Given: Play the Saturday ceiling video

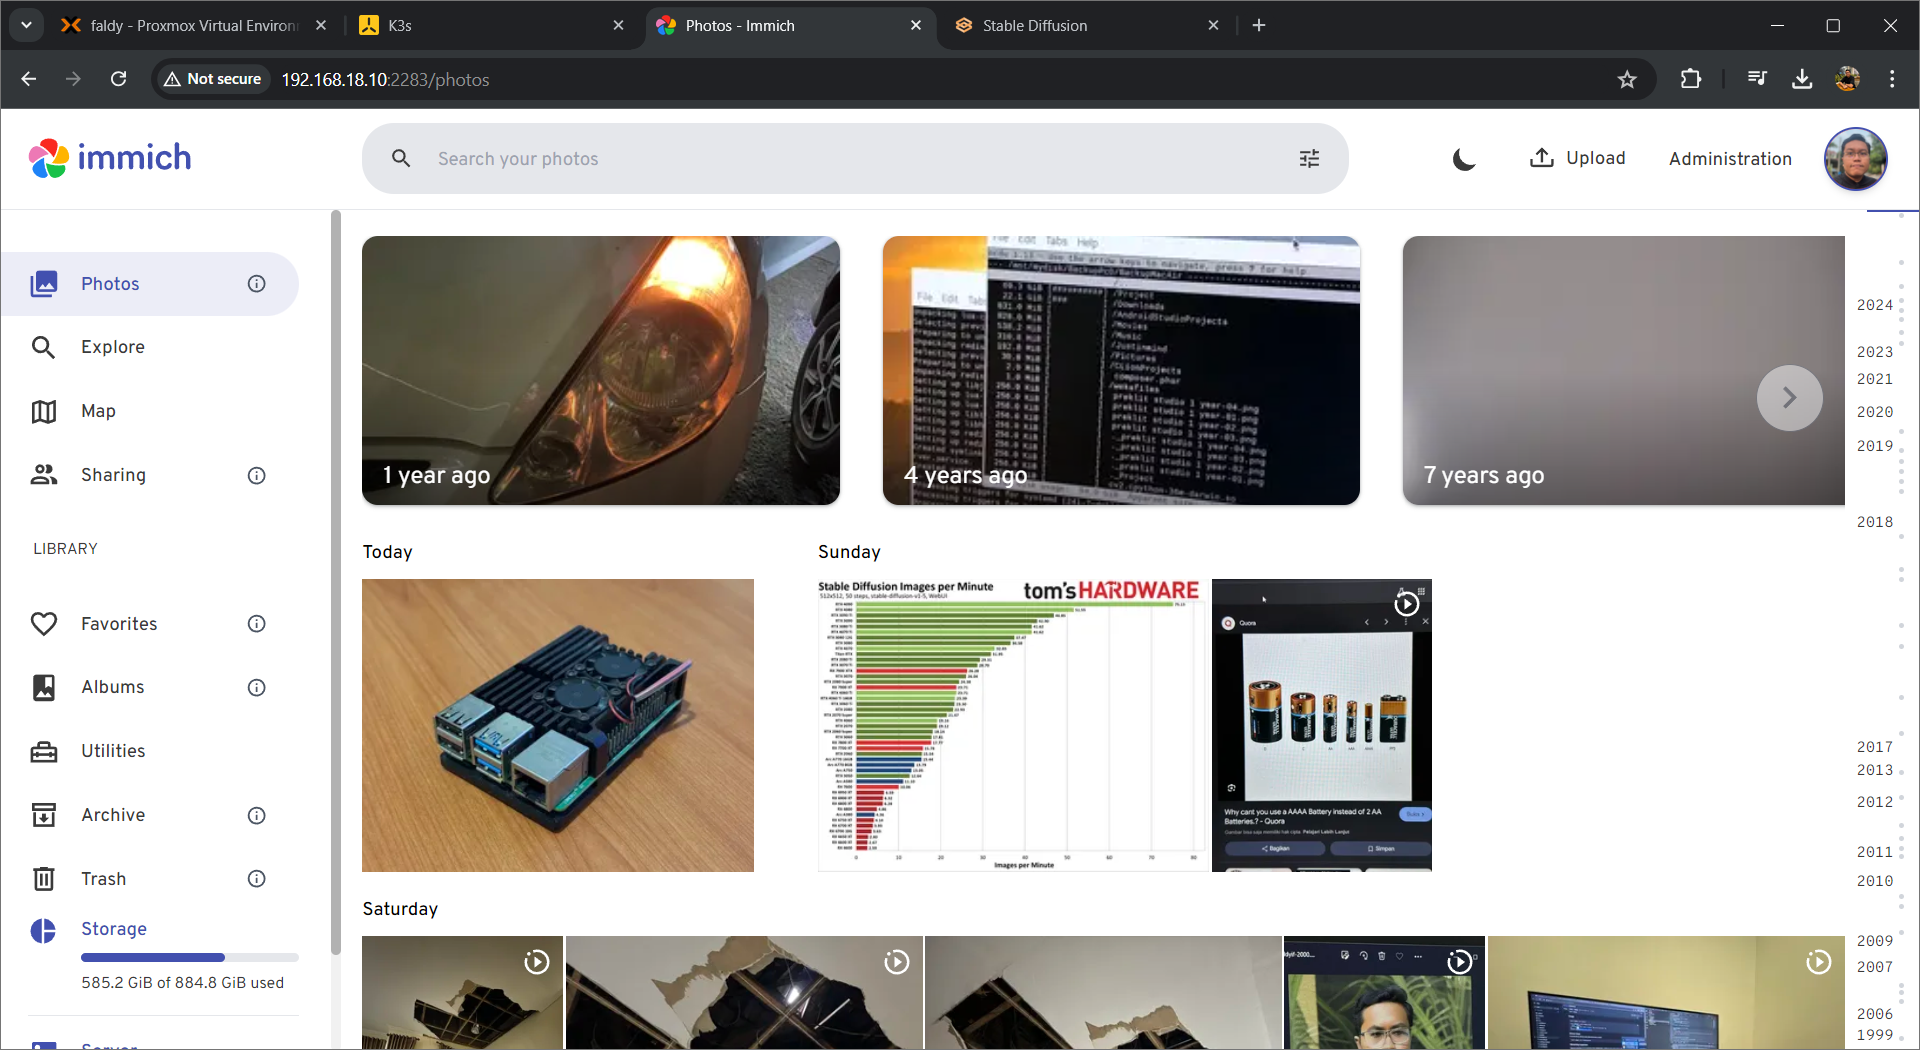Looking at the screenshot, I should [537, 962].
